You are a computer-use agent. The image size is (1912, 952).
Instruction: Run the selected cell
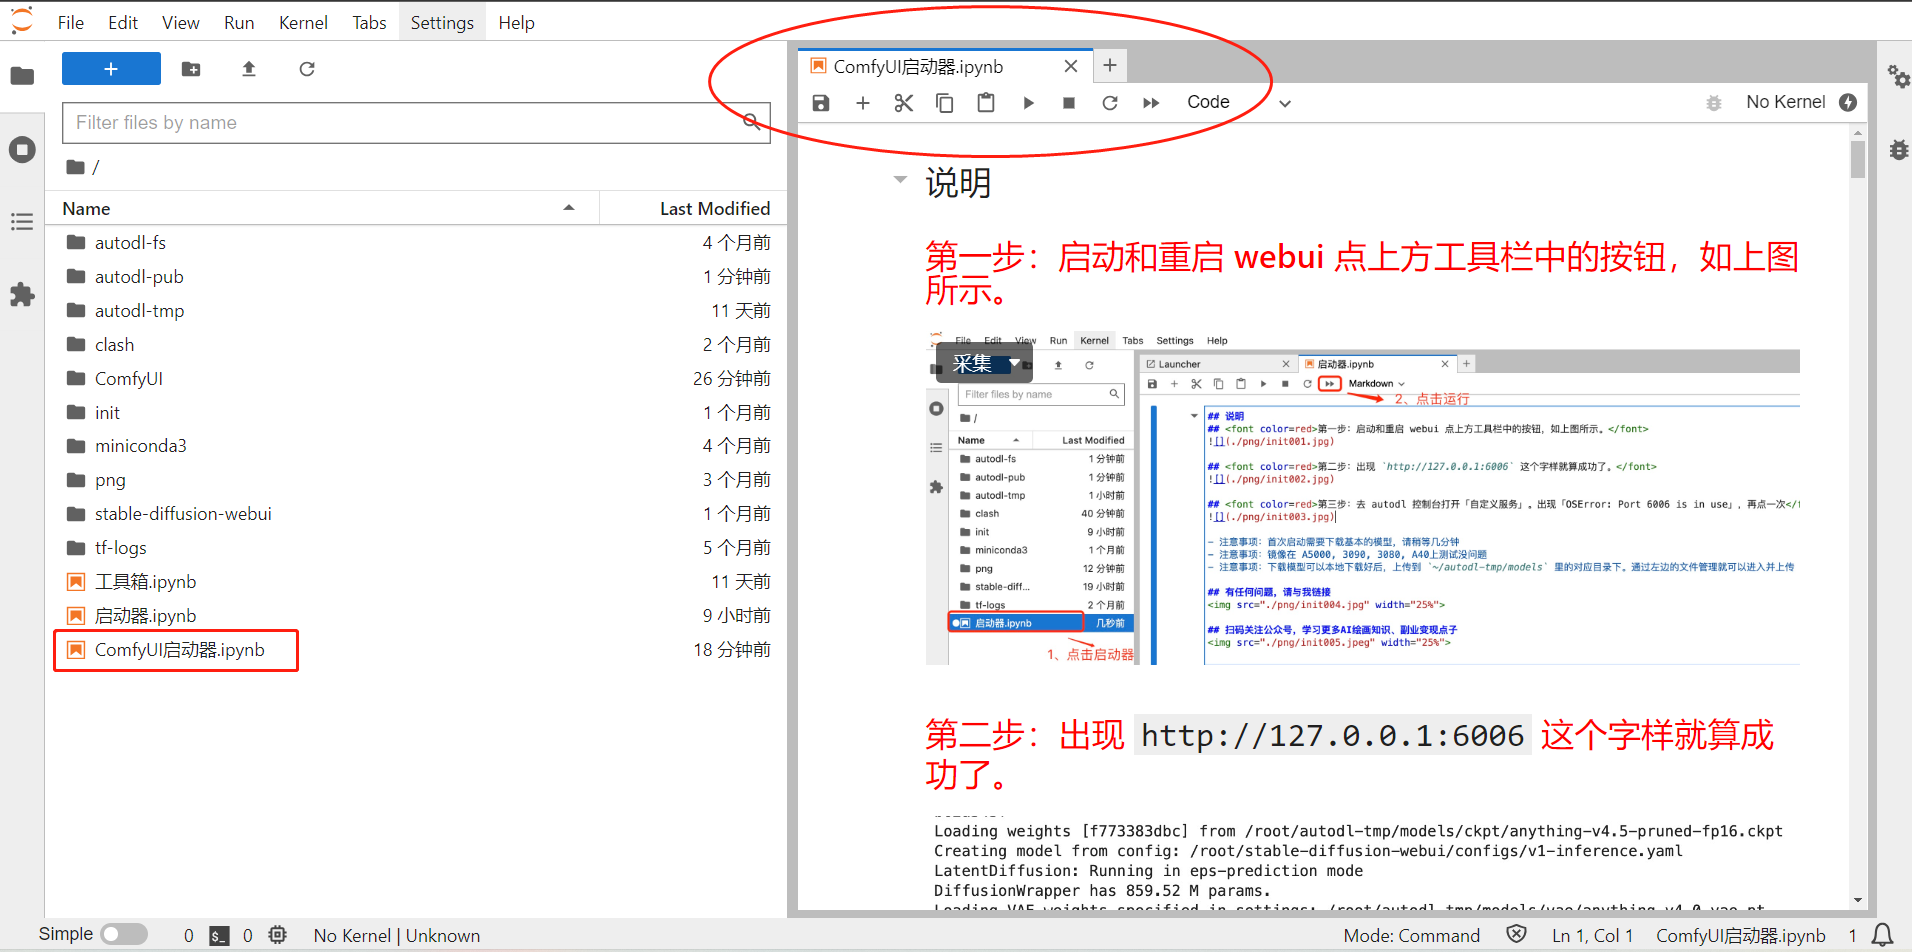click(x=1028, y=103)
